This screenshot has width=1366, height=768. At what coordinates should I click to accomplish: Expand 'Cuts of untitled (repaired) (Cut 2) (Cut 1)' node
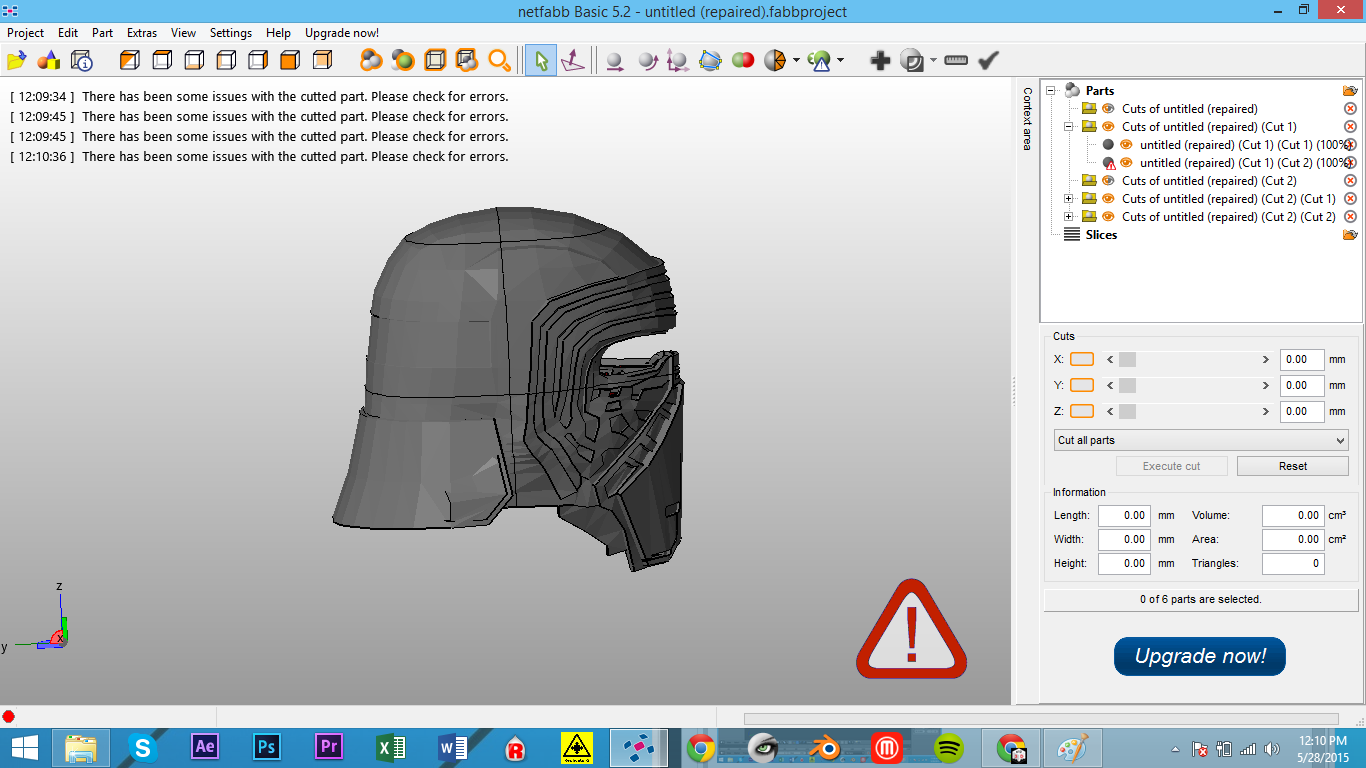pyautogui.click(x=1069, y=199)
